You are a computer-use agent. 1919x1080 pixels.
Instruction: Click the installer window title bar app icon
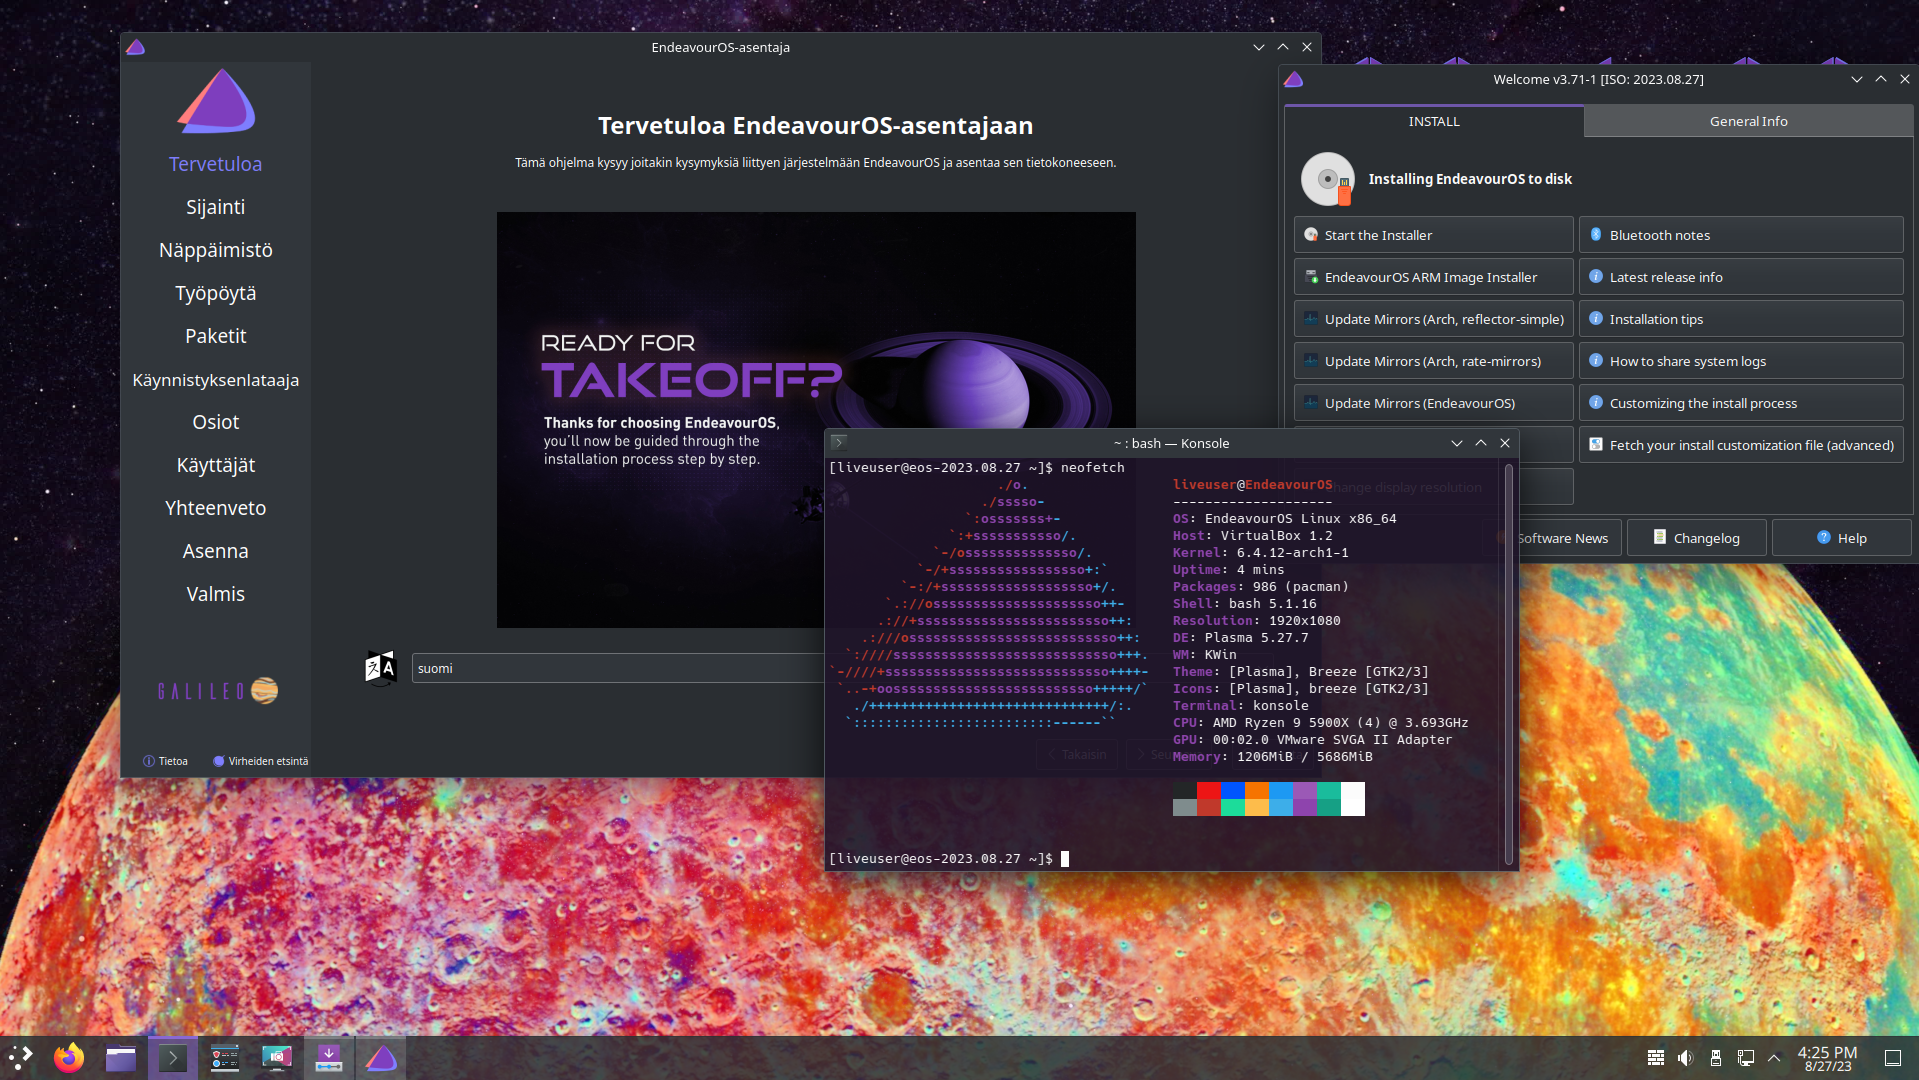pos(136,47)
